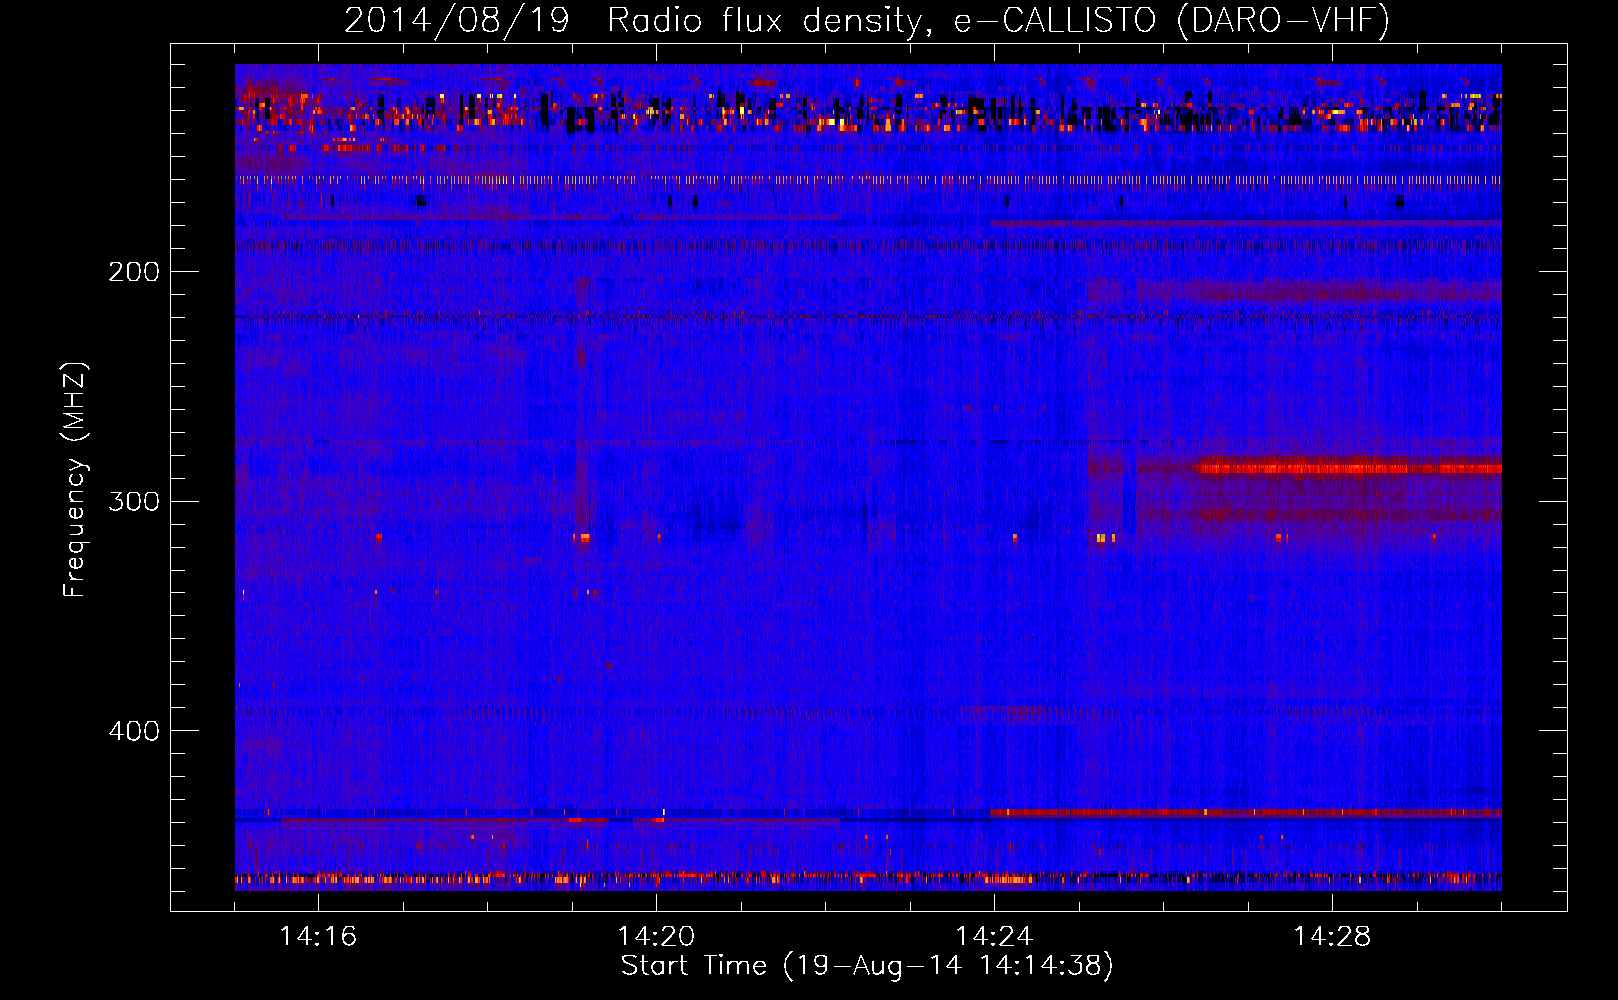This screenshot has height=1000, width=1618.
Task: Click the 'Start Time (19-Aug-14 14:14:38)' label
Action: [x=867, y=965]
